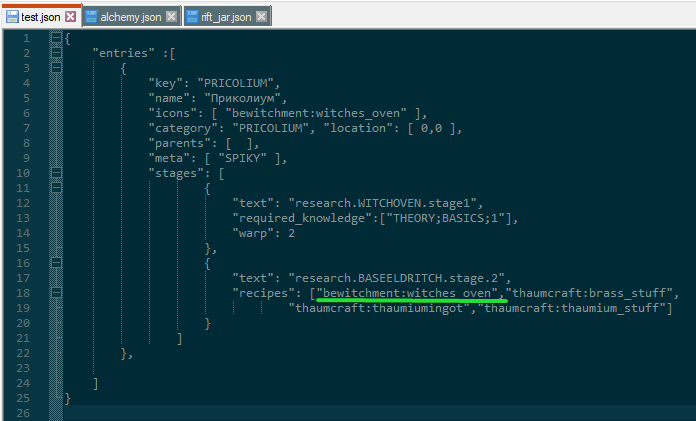Click the "warp" key on line 14
Screen dimensions: 696x421
(253, 233)
